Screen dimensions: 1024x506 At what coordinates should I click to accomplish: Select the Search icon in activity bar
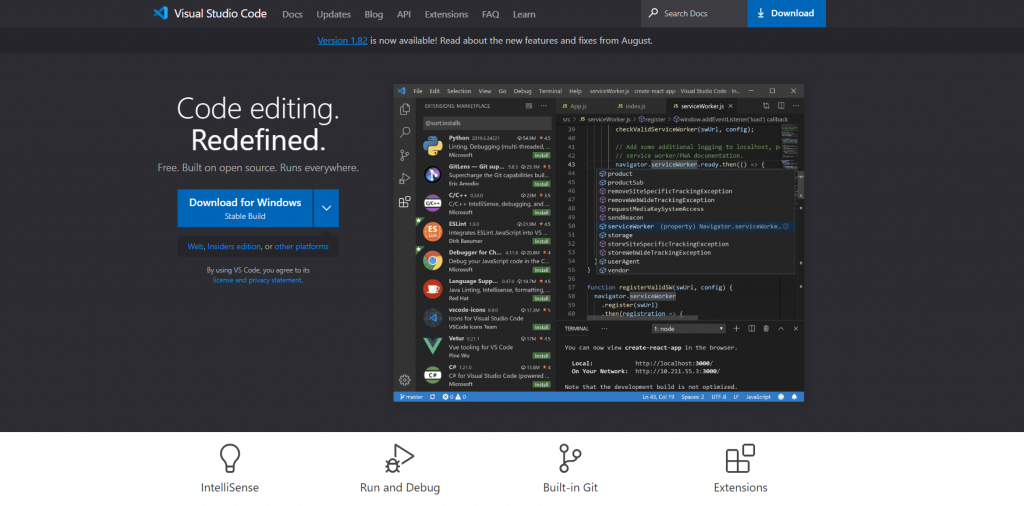pyautogui.click(x=405, y=133)
